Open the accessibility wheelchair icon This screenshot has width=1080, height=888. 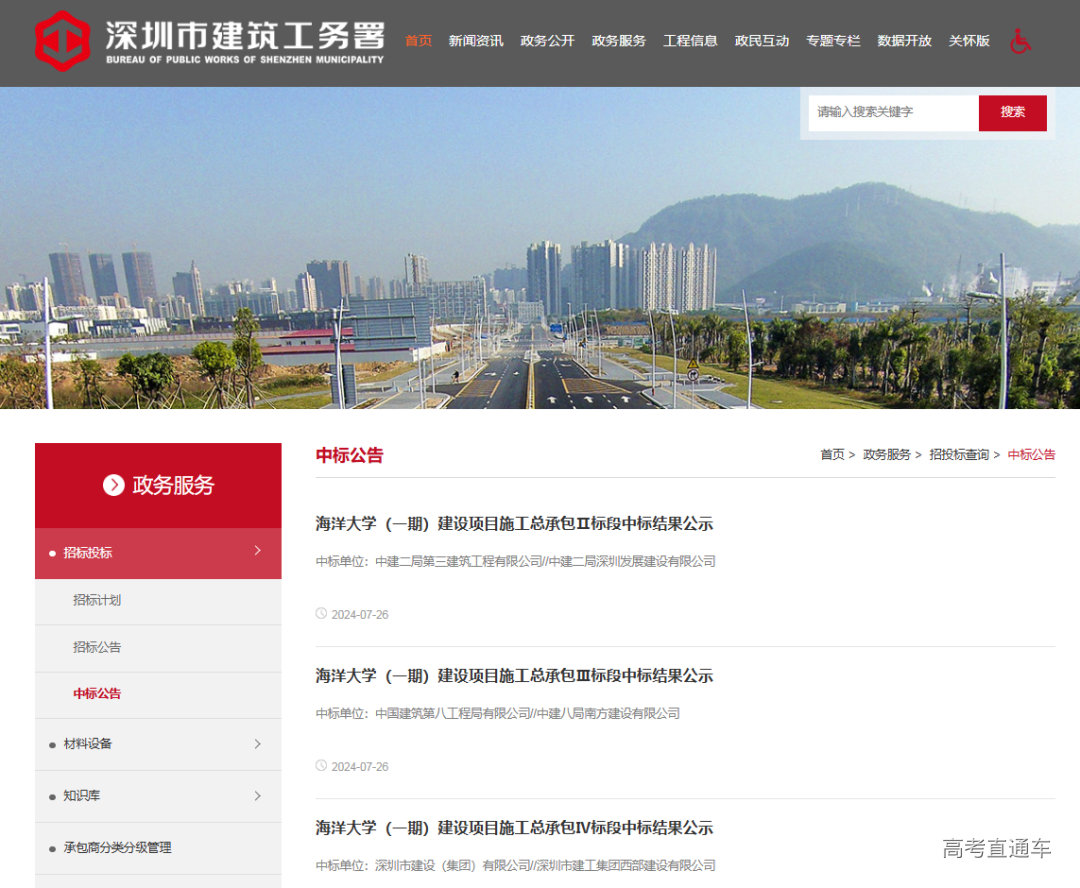pos(1019,42)
